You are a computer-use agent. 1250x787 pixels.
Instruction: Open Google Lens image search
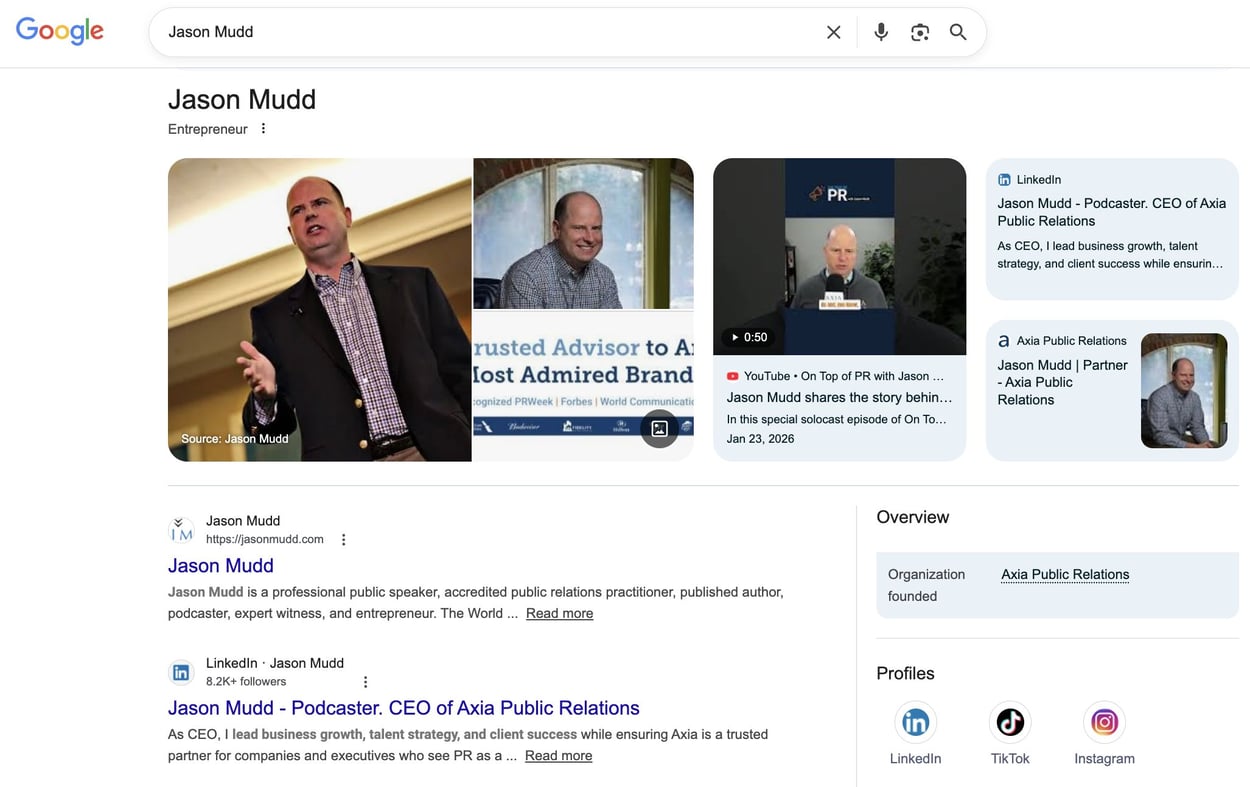(920, 32)
